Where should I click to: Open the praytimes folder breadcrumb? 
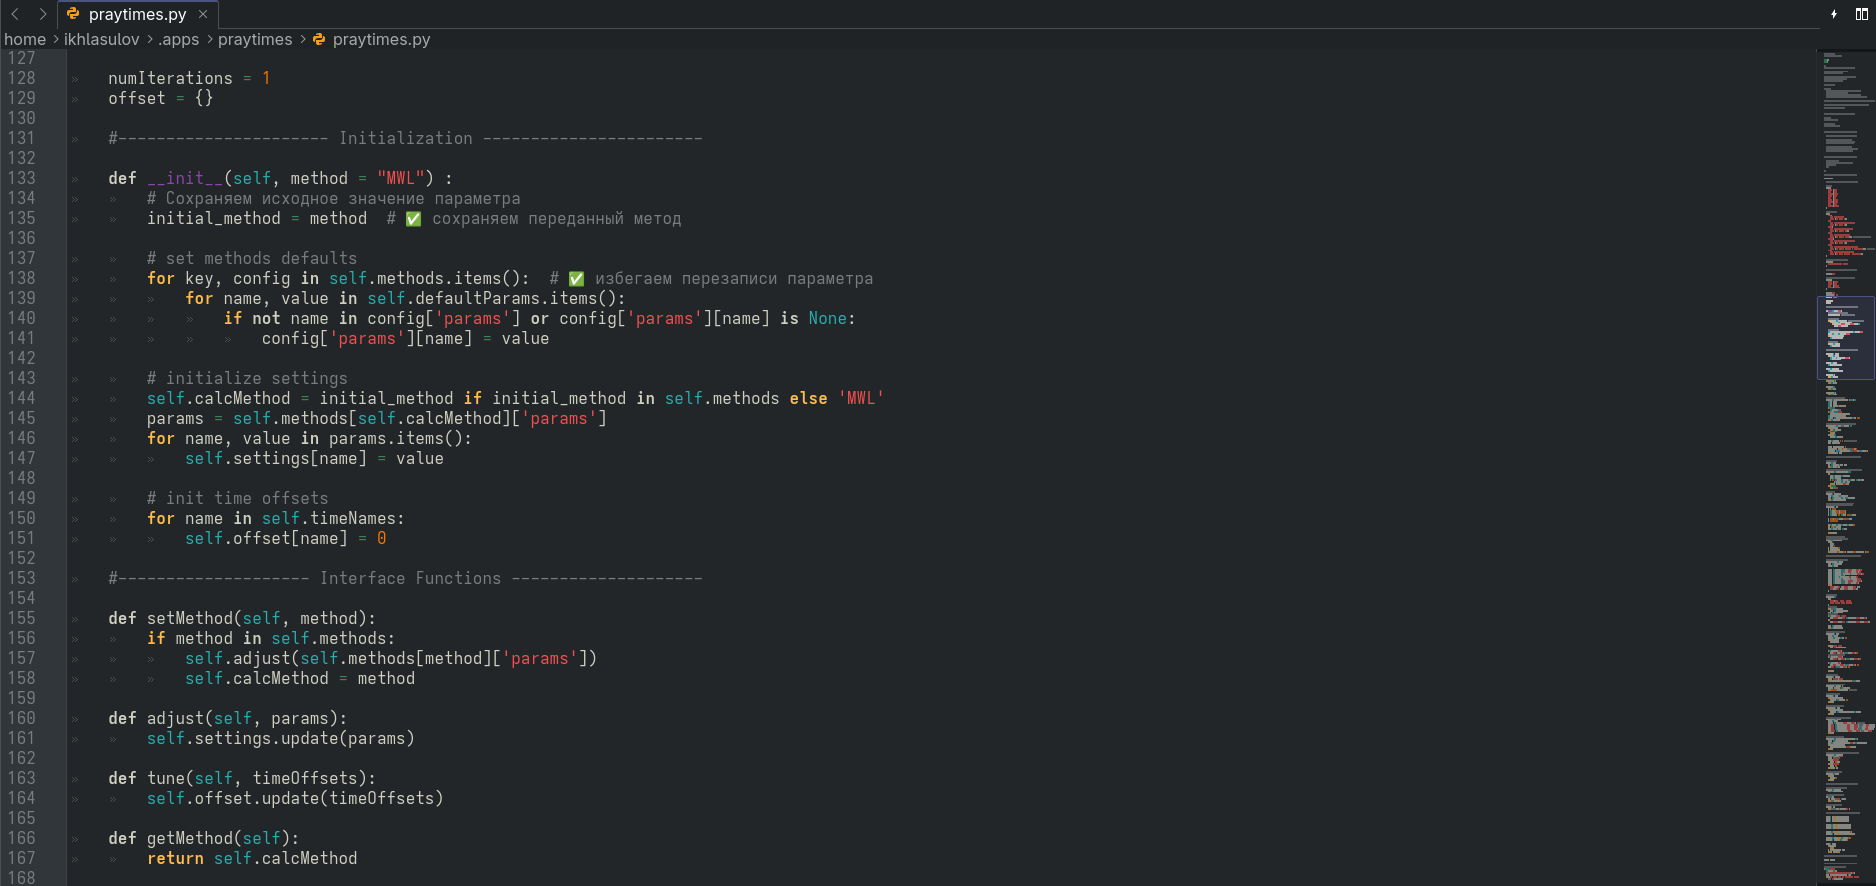point(255,39)
